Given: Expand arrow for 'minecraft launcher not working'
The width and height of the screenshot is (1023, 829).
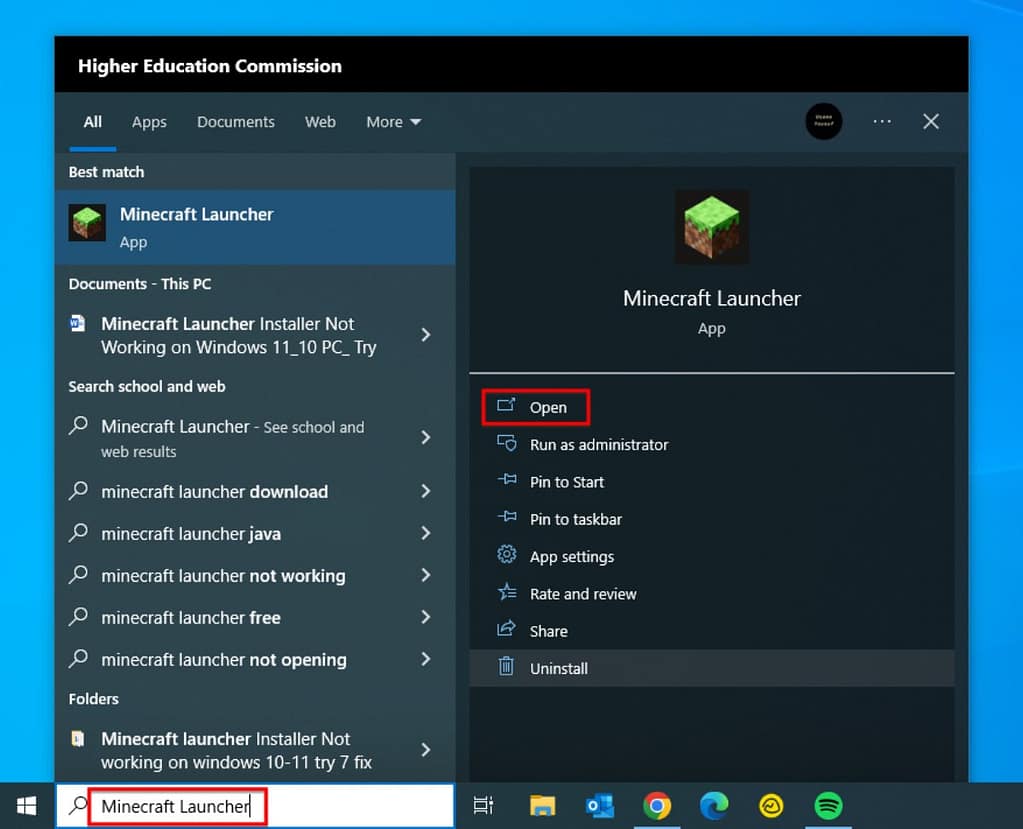Looking at the screenshot, I should (426, 575).
